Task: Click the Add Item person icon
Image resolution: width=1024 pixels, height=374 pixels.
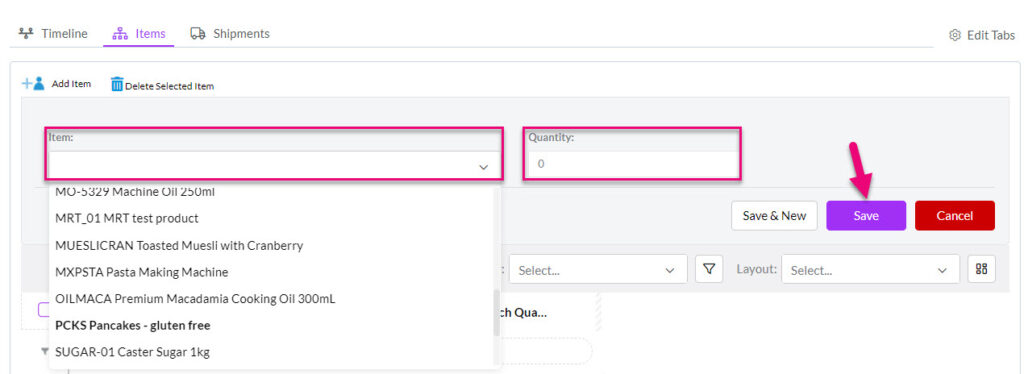Action: tap(33, 84)
